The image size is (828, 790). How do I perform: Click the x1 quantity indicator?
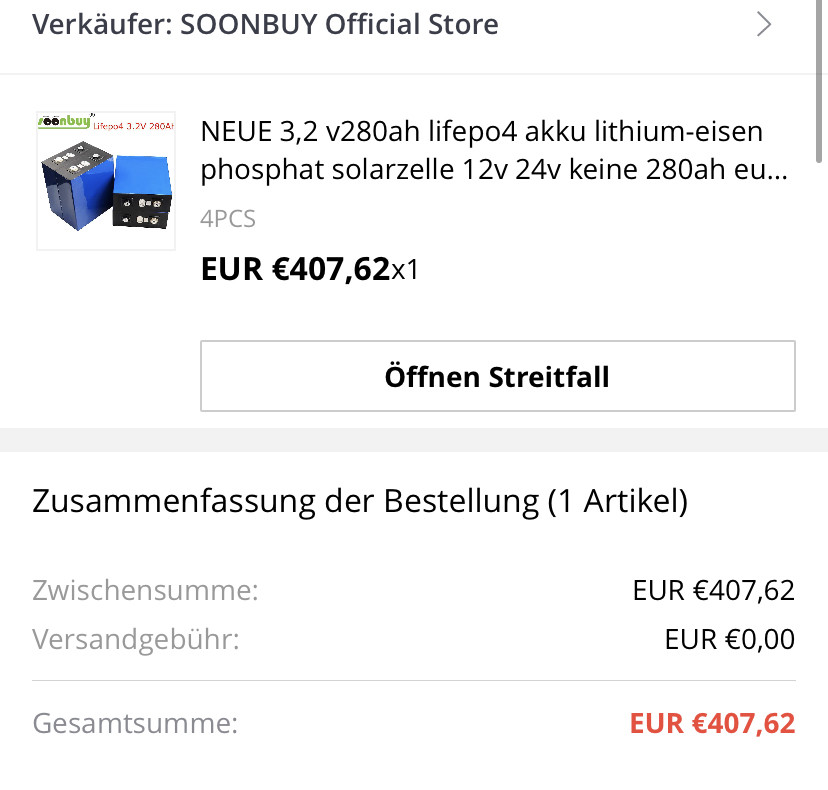coord(404,270)
